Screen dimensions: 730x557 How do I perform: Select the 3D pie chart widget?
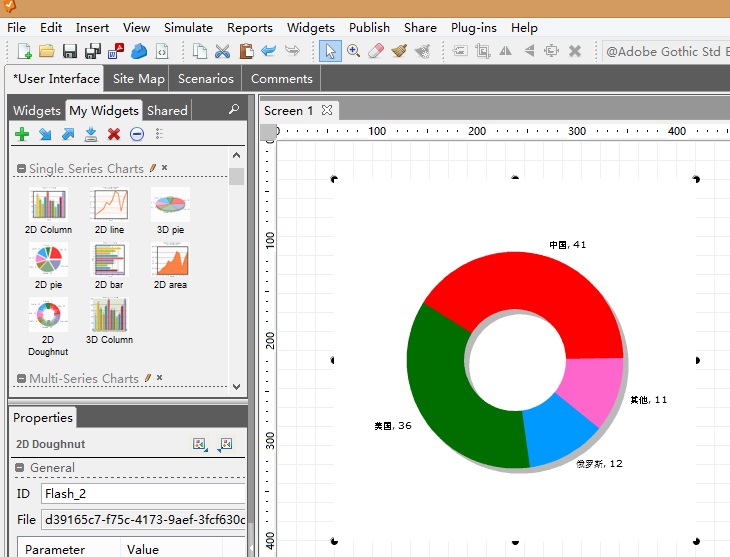pos(170,211)
